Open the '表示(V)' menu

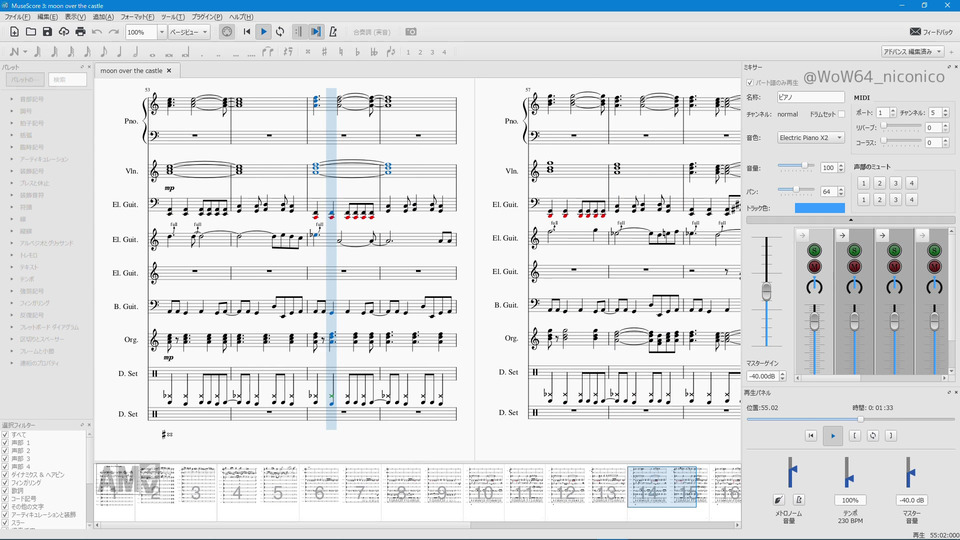tap(75, 17)
